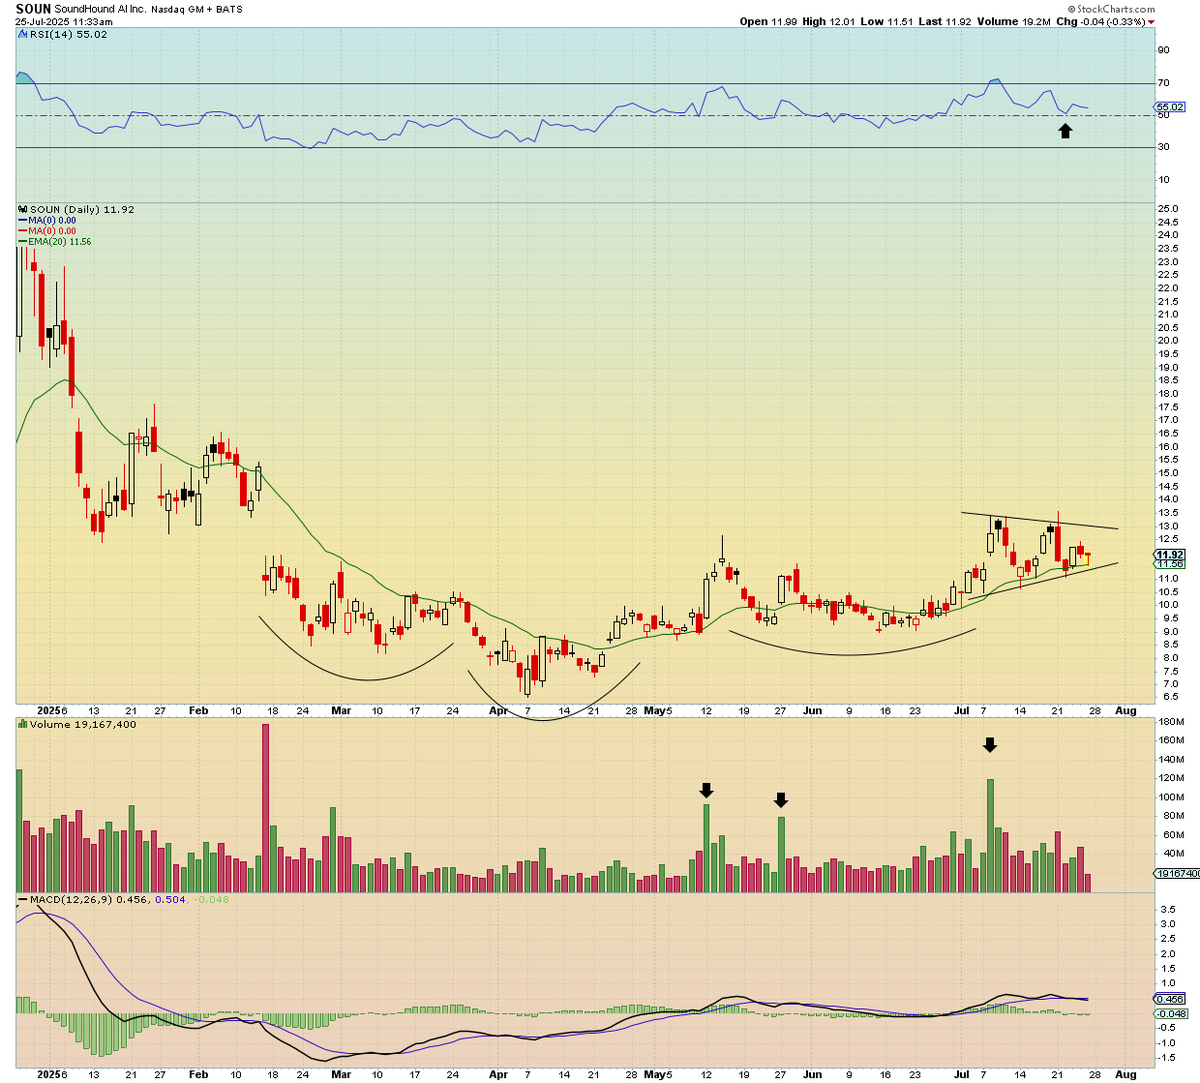Click the 25-Jul-2025 11:33am timestamp

64,22
